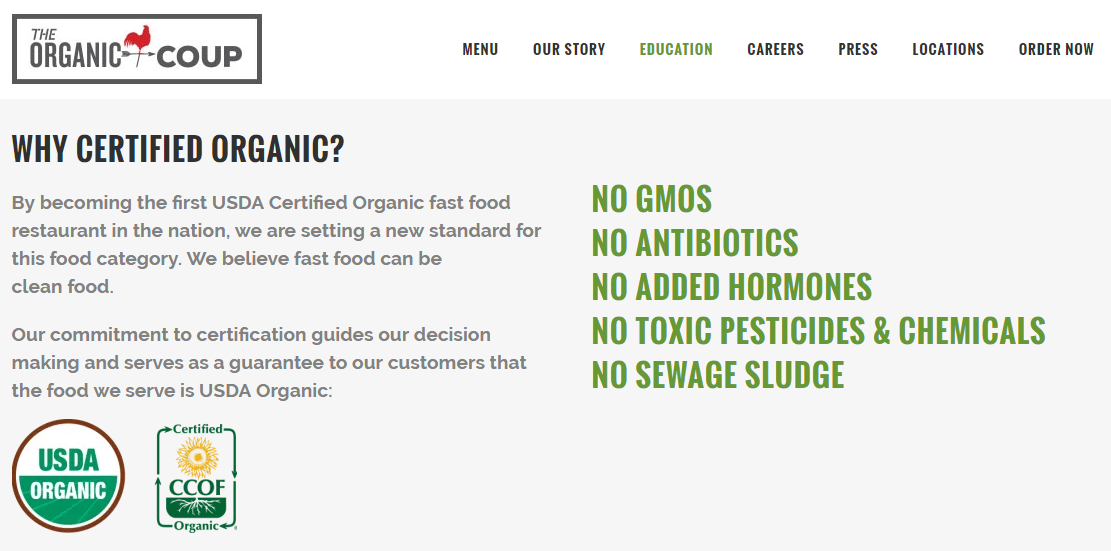Click the CCOF Certified Organic badge
This screenshot has height=551, width=1111.
click(x=196, y=477)
